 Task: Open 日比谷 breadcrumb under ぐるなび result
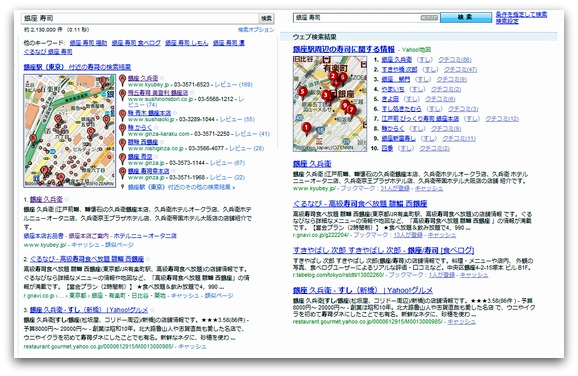click(140, 296)
